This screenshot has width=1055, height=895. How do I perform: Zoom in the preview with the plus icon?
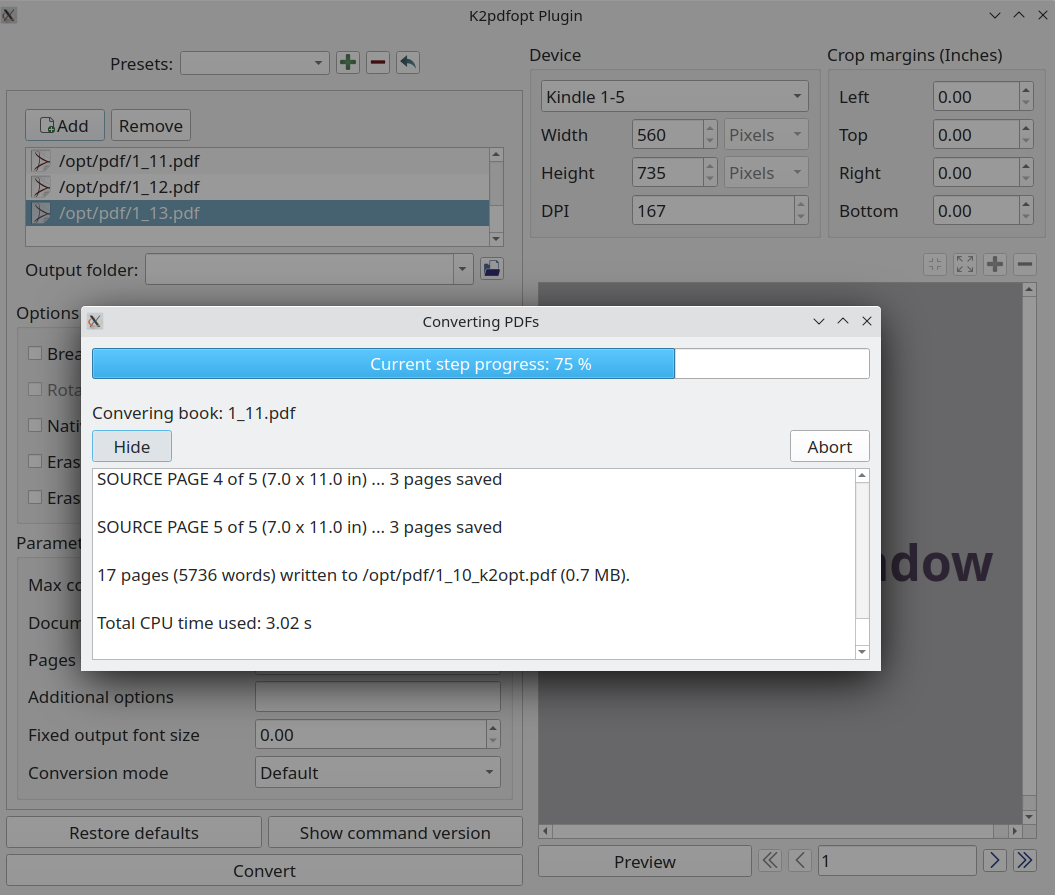click(x=994, y=264)
